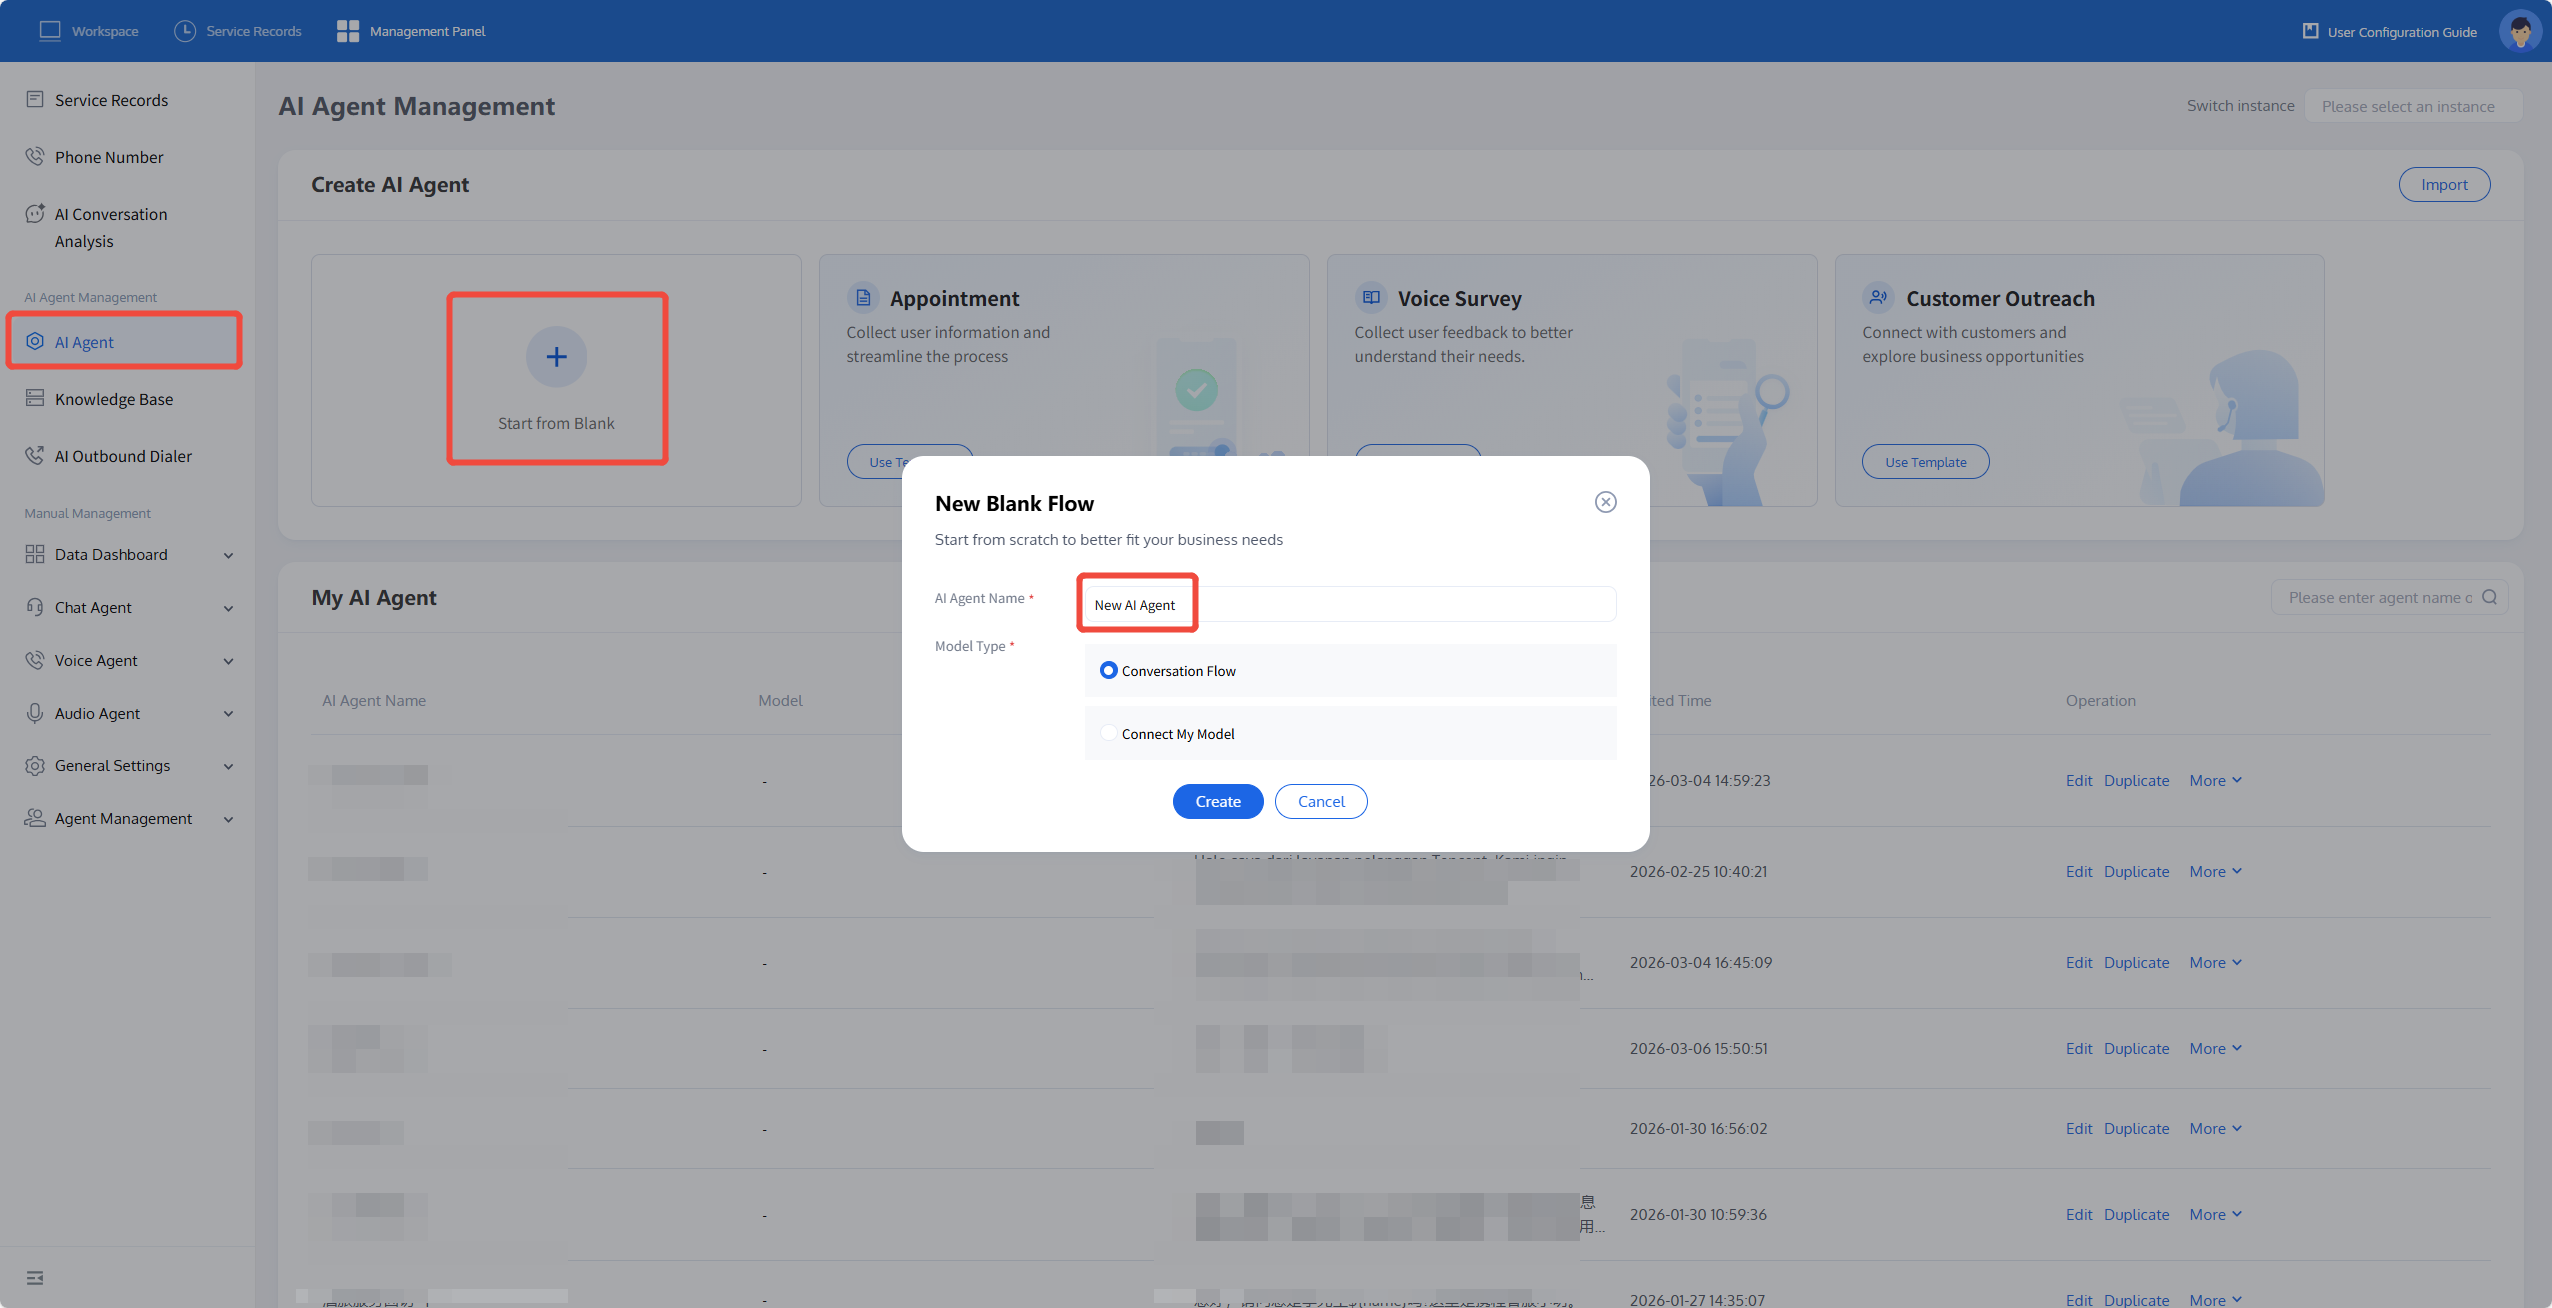Click the Knowledge Base sidebar icon
This screenshot has height=1308, width=2552.
(x=35, y=398)
